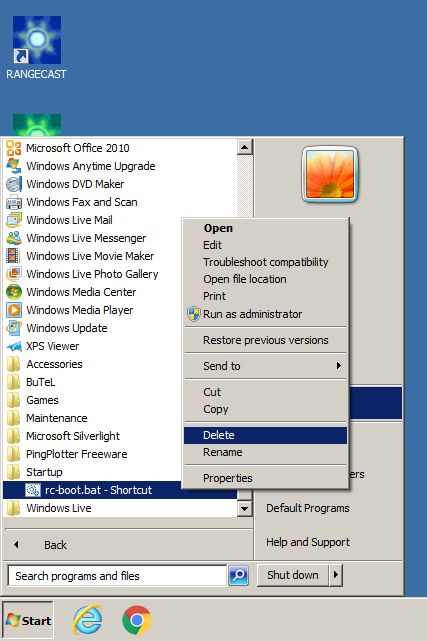Screen dimensions: 427x641
Task: Click the Windows Live Photo Gallery icon
Action: click(x=14, y=274)
